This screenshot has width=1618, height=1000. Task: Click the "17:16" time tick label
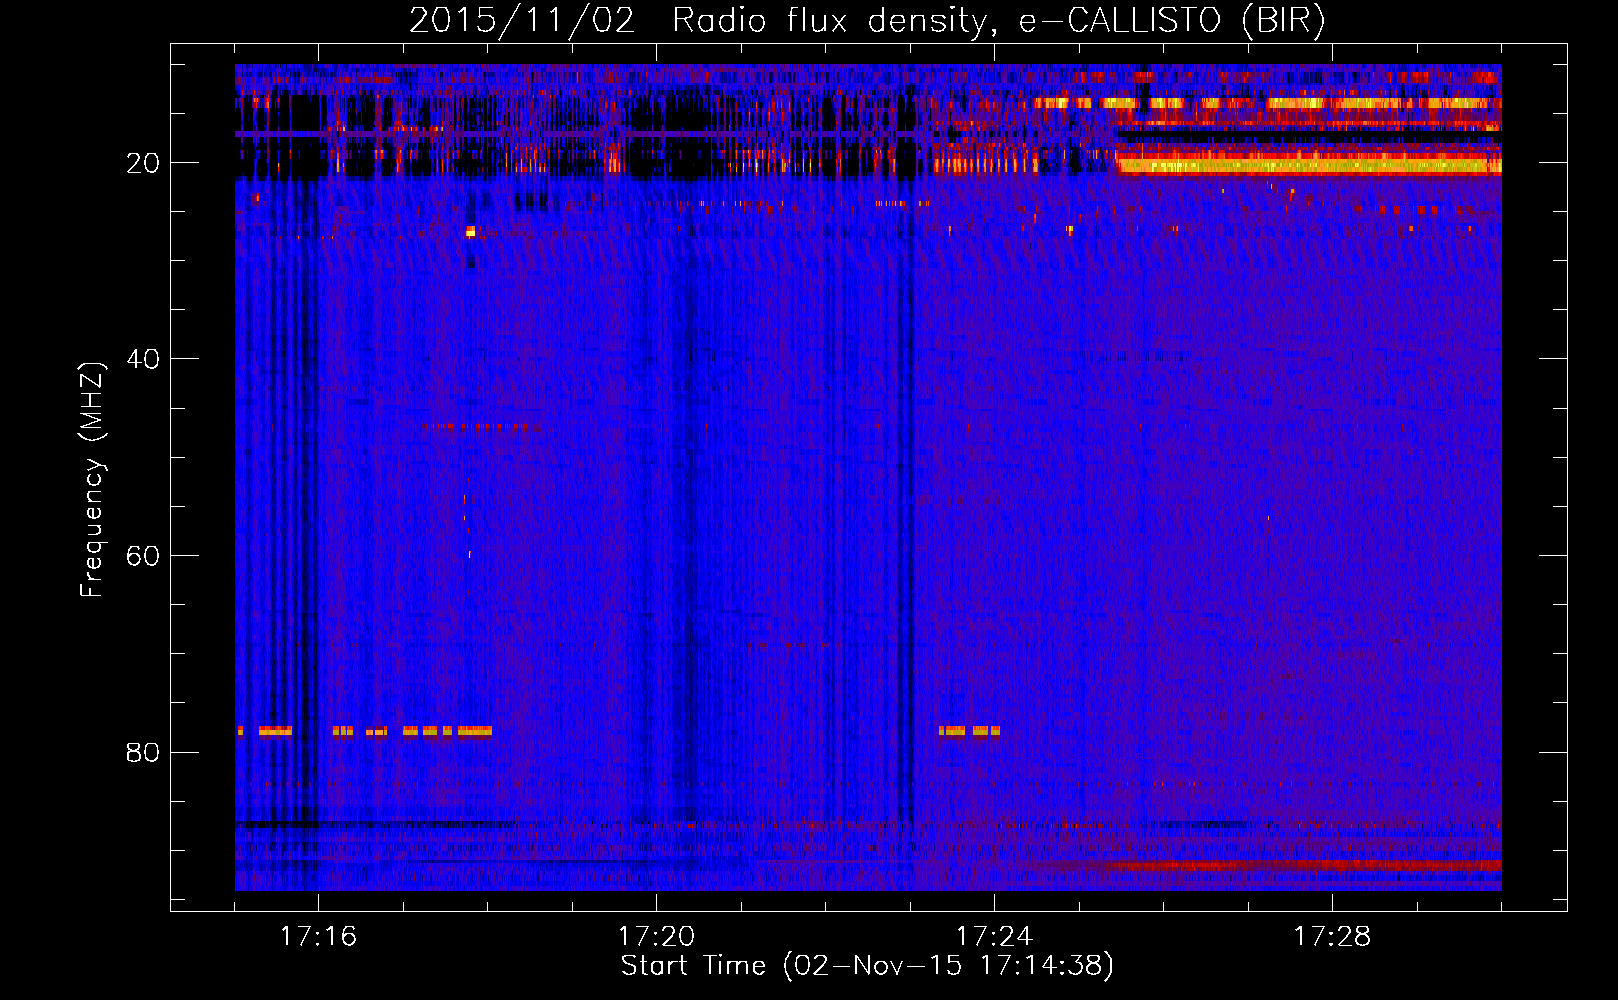(x=318, y=936)
